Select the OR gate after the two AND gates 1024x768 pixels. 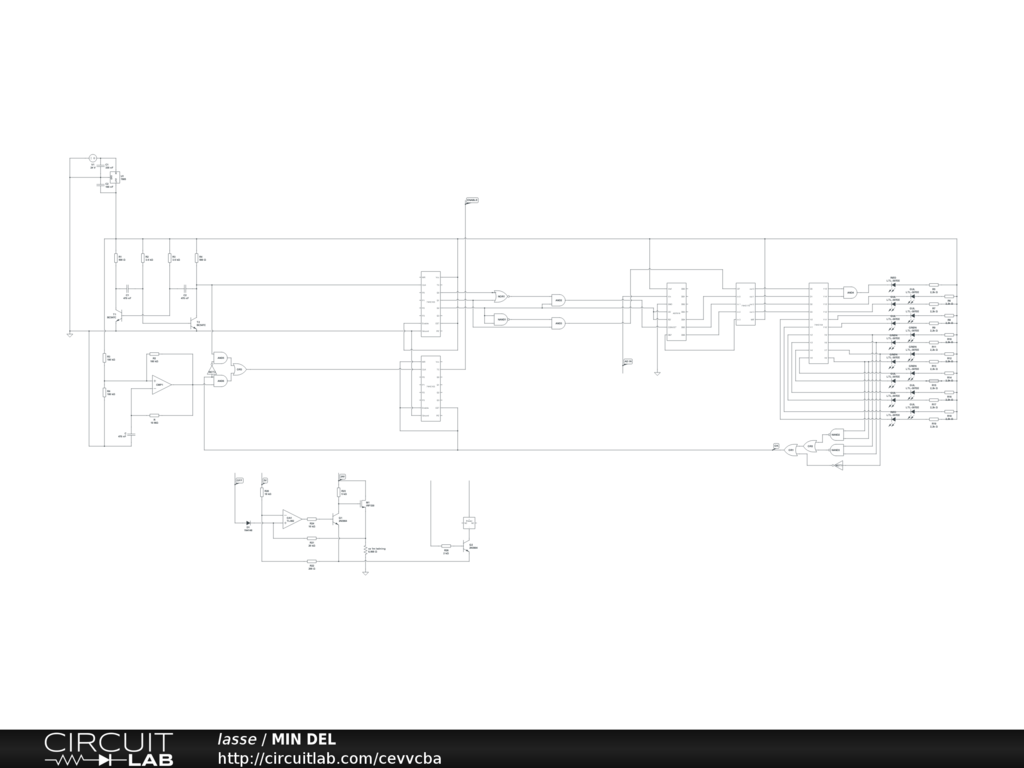click(240, 369)
